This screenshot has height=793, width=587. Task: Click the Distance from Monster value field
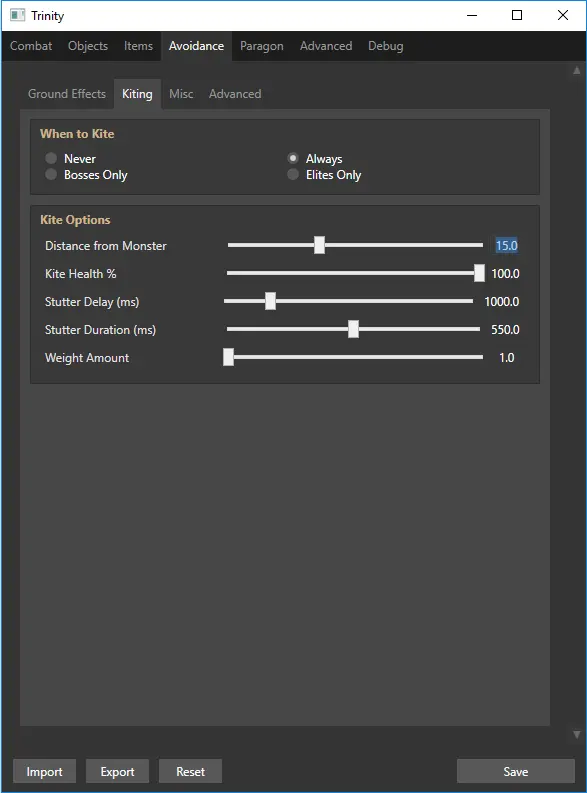coord(506,246)
